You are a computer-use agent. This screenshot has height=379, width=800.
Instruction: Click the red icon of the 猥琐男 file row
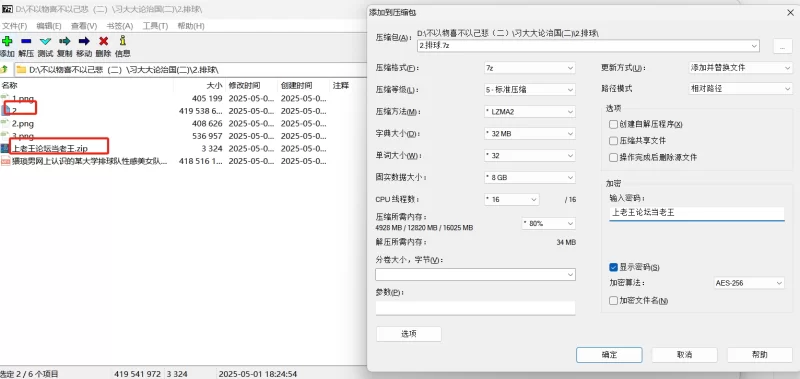5,161
